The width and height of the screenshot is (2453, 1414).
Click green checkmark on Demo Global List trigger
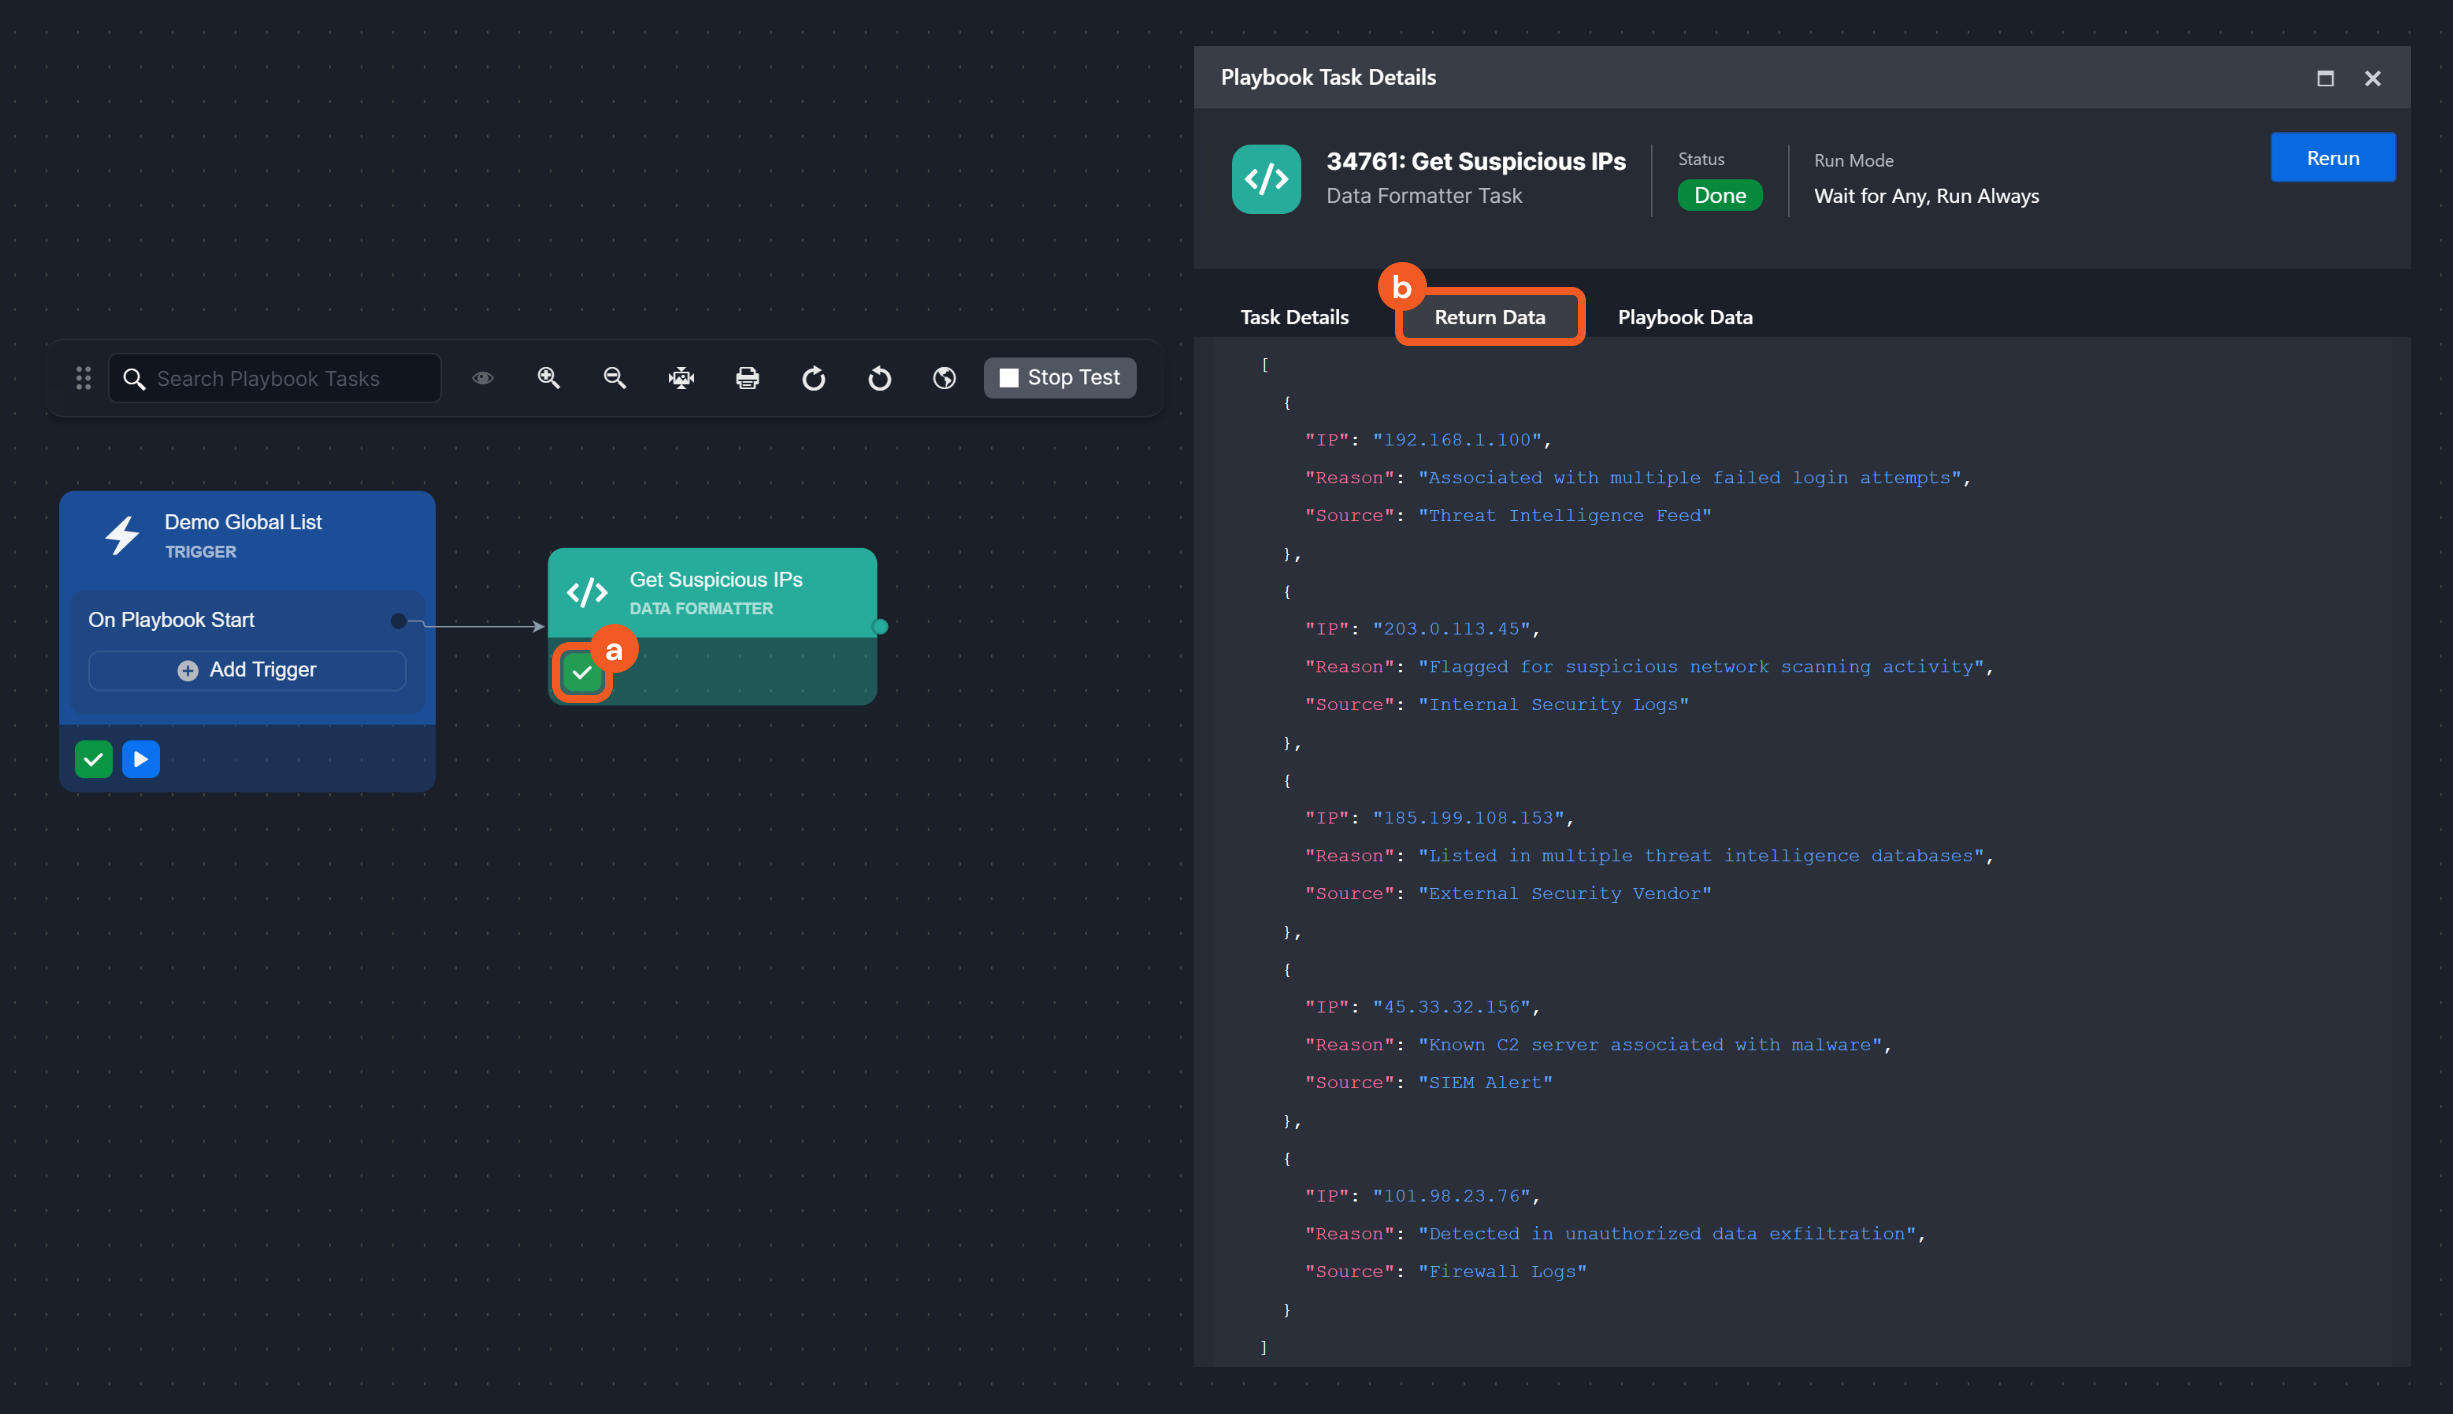click(x=94, y=760)
